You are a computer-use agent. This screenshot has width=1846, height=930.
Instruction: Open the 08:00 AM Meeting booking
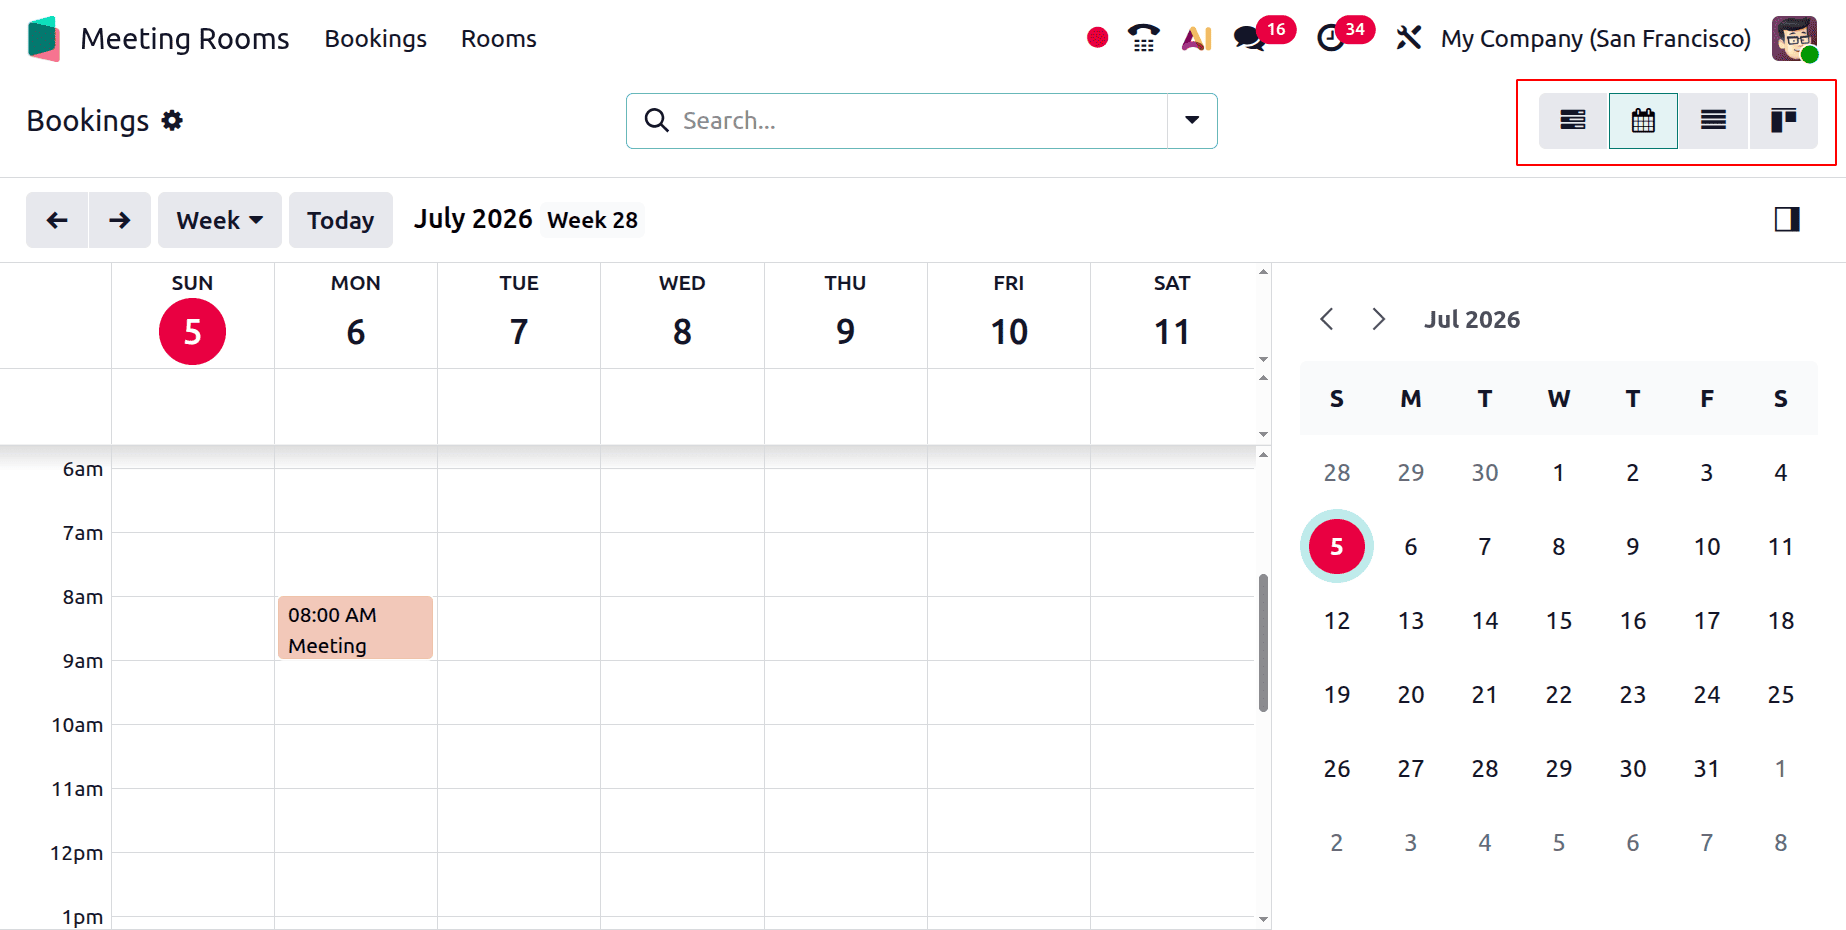click(355, 628)
